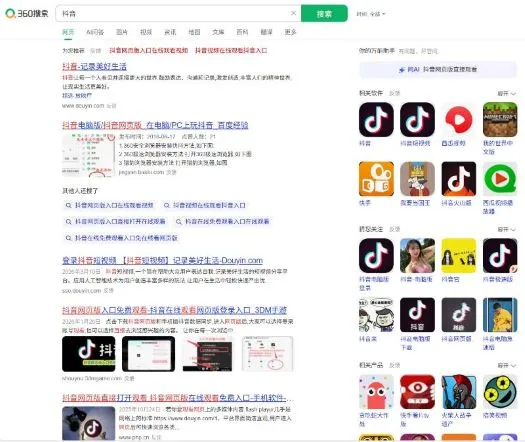
Task: Open the 我要当国王 king app icon
Action: (417, 179)
